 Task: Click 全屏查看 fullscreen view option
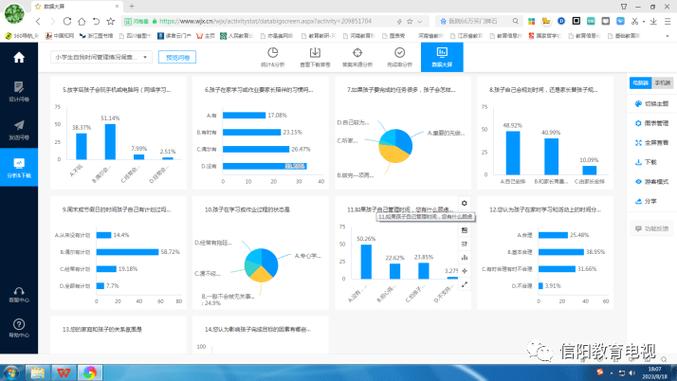click(x=652, y=143)
